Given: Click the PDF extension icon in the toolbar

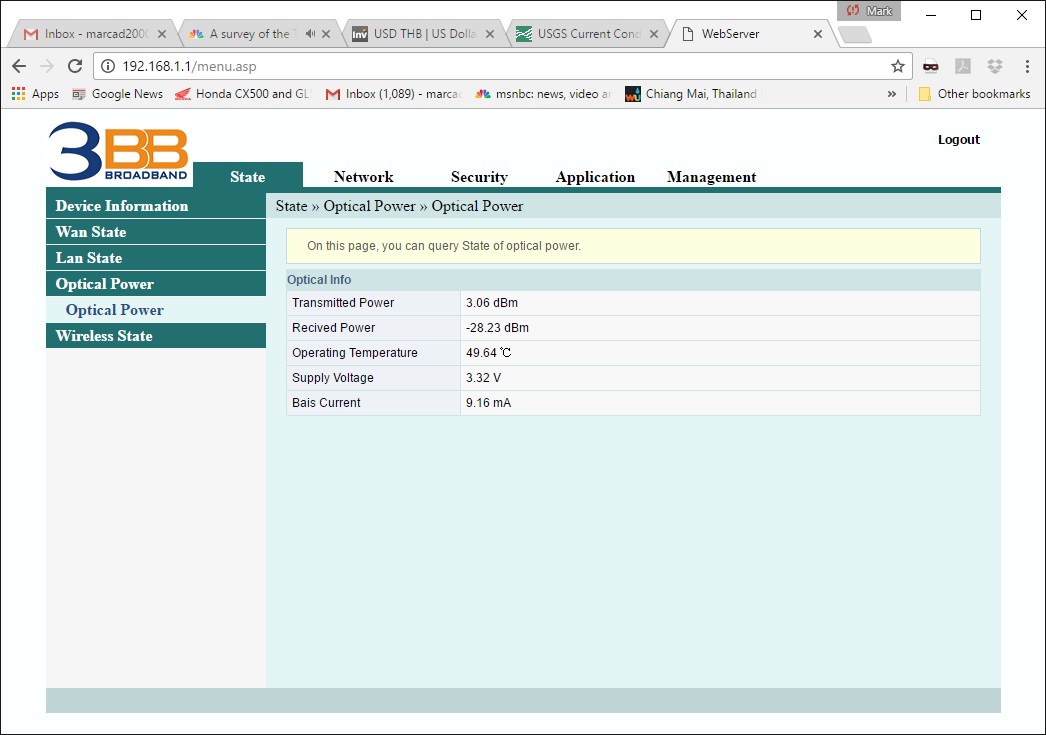Looking at the screenshot, I should pyautogui.click(x=963, y=66).
